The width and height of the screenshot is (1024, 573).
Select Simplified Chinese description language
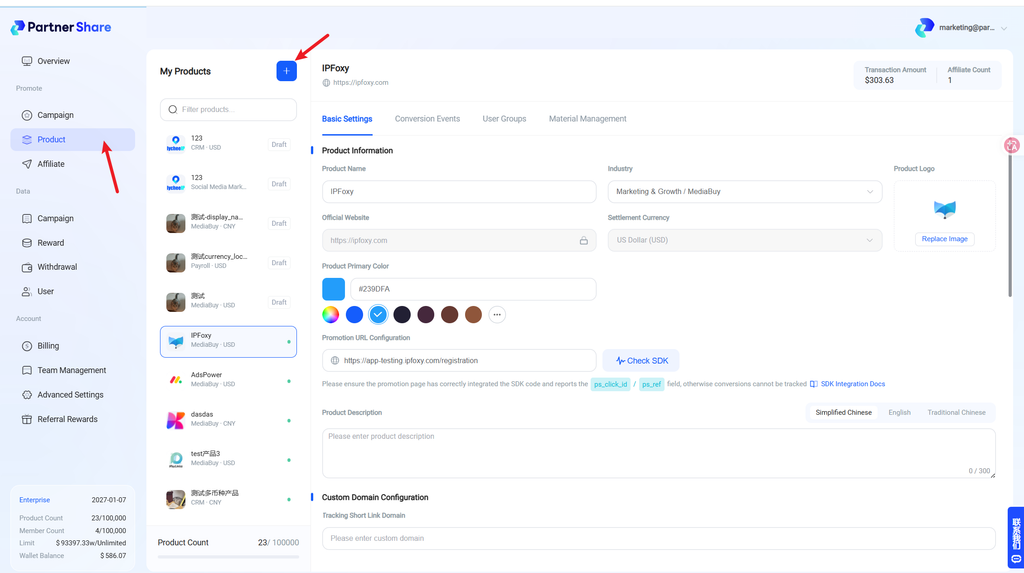(843, 413)
